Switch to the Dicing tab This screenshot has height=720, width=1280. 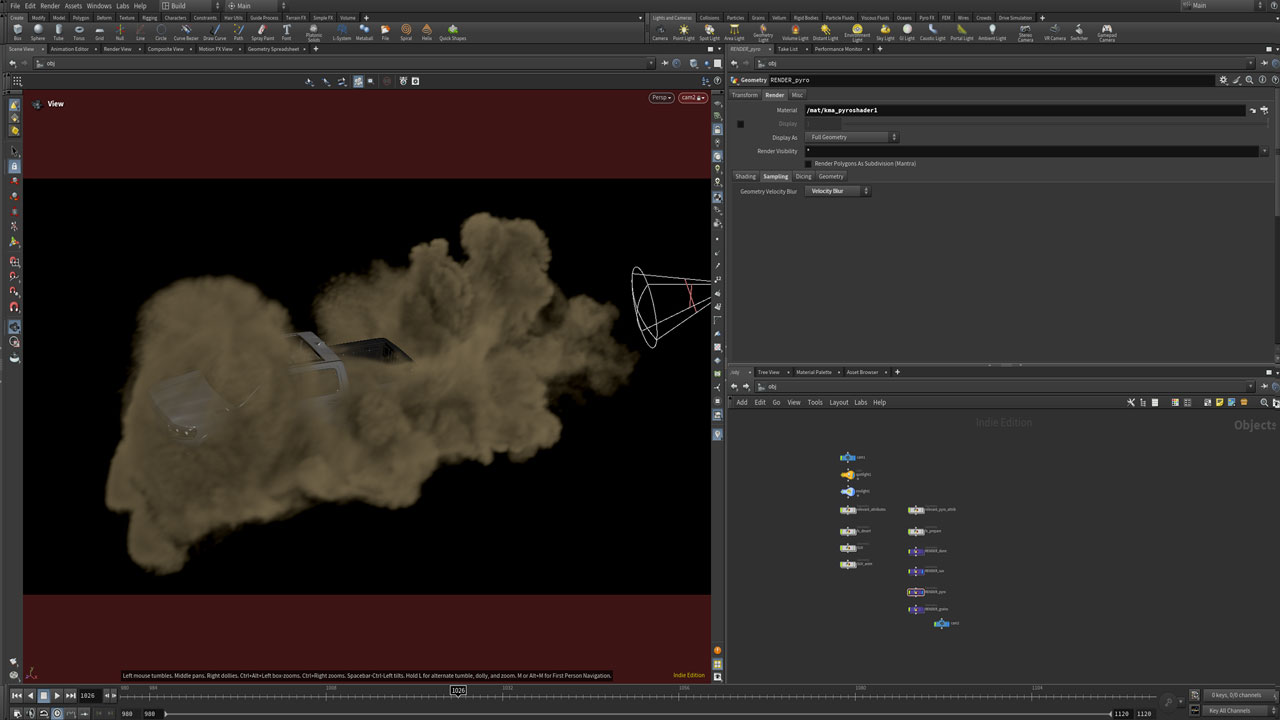point(803,177)
